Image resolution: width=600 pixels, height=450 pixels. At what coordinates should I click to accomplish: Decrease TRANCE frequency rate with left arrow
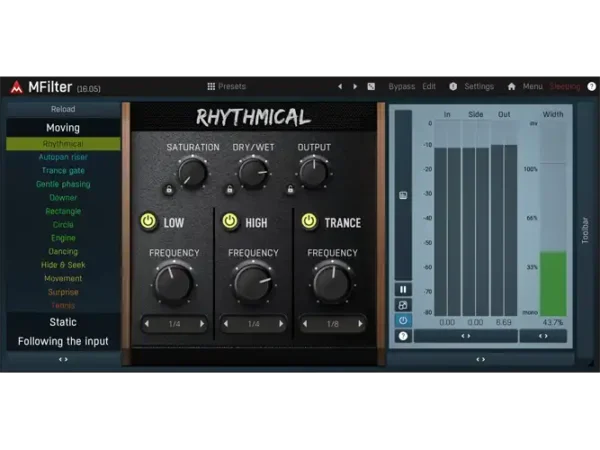[x=305, y=324]
